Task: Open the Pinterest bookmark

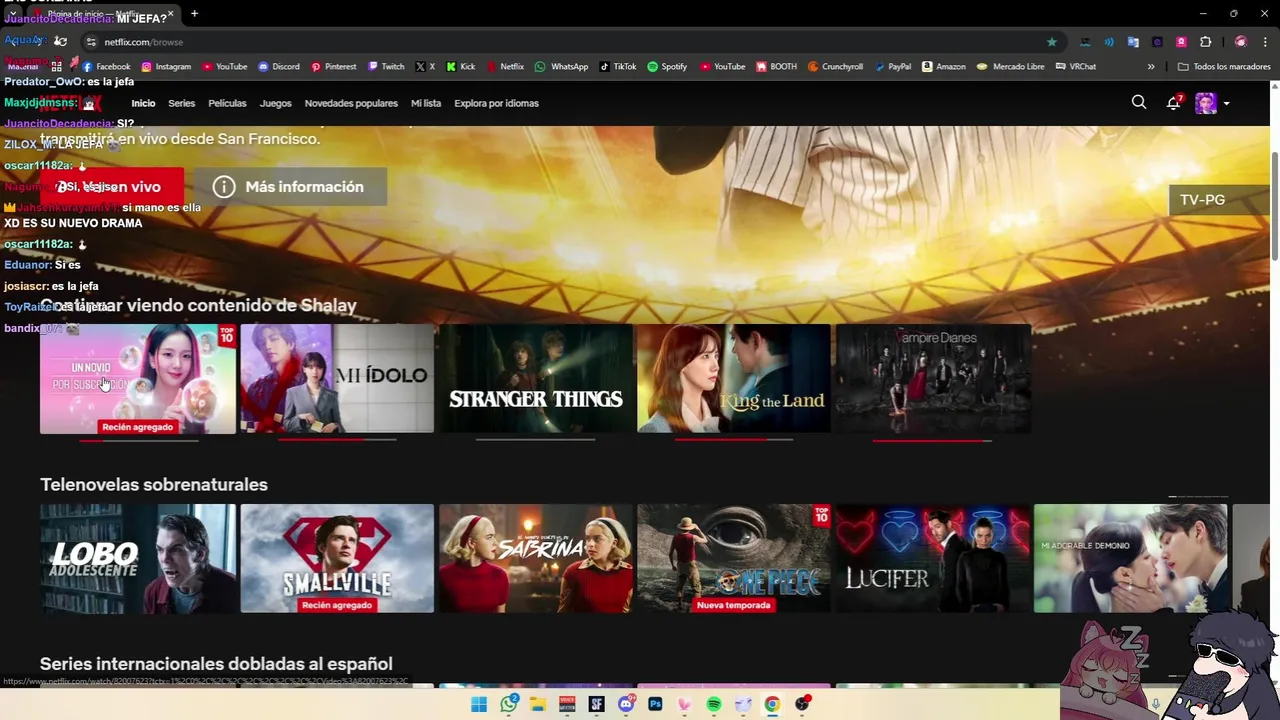Action: (334, 67)
